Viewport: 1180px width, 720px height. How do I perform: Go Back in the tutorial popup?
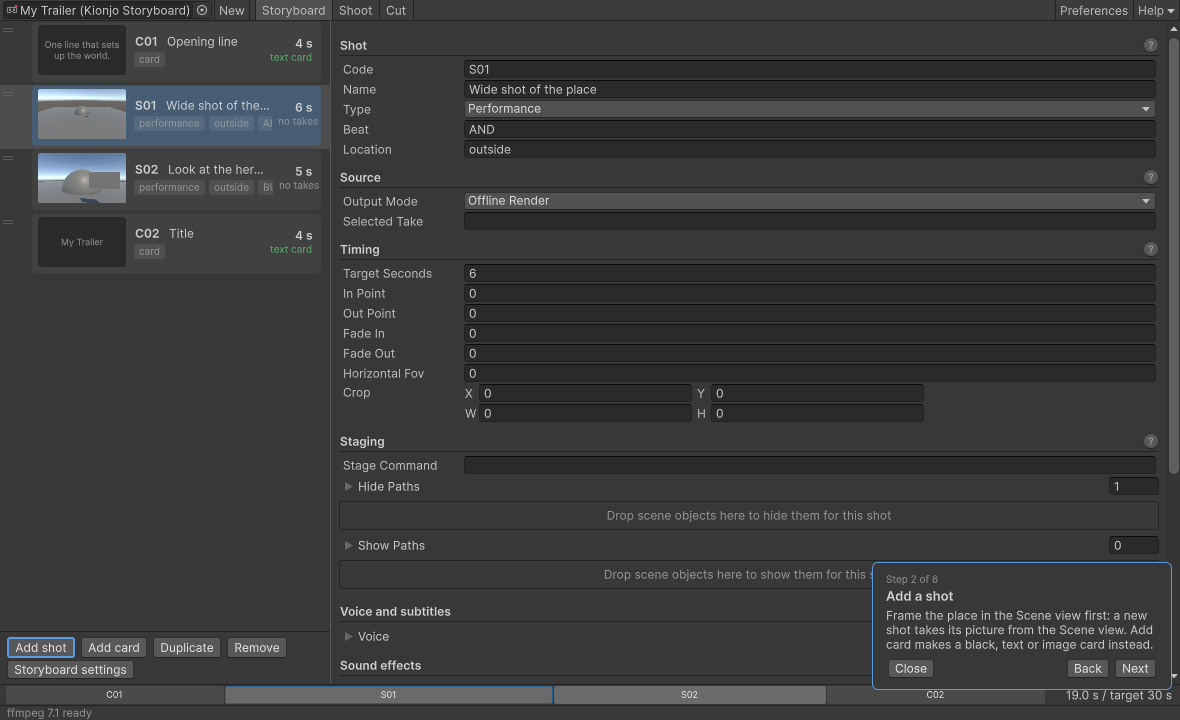[1087, 669]
